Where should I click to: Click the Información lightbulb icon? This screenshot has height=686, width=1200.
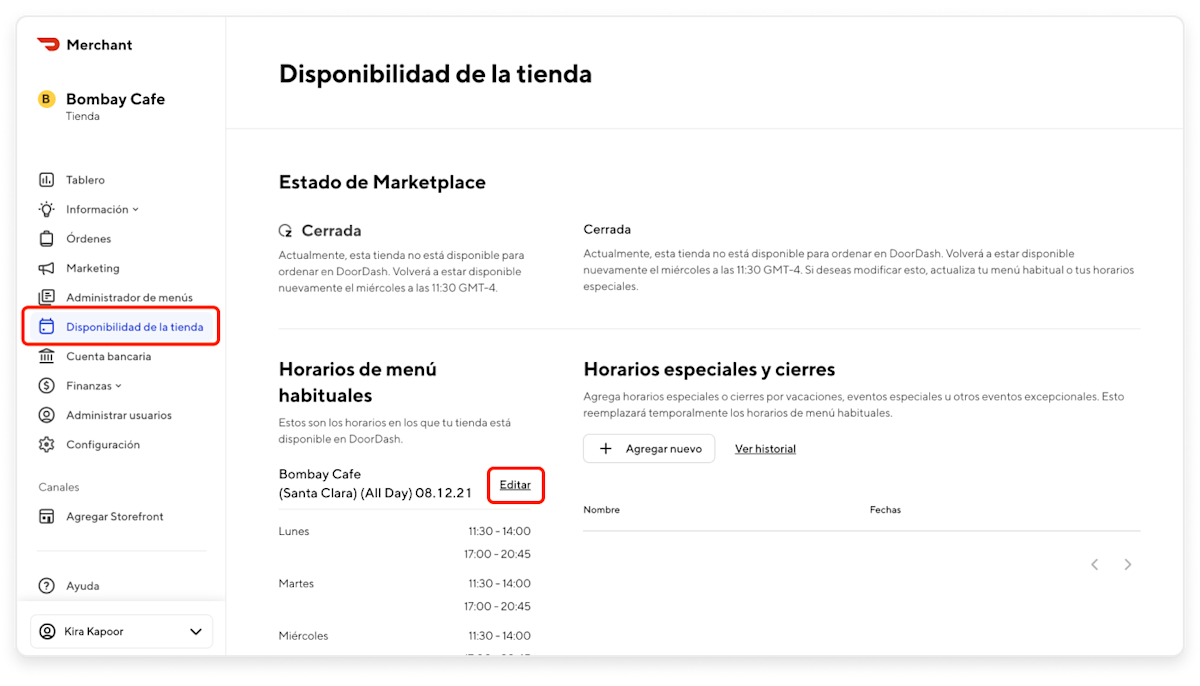pyautogui.click(x=46, y=209)
